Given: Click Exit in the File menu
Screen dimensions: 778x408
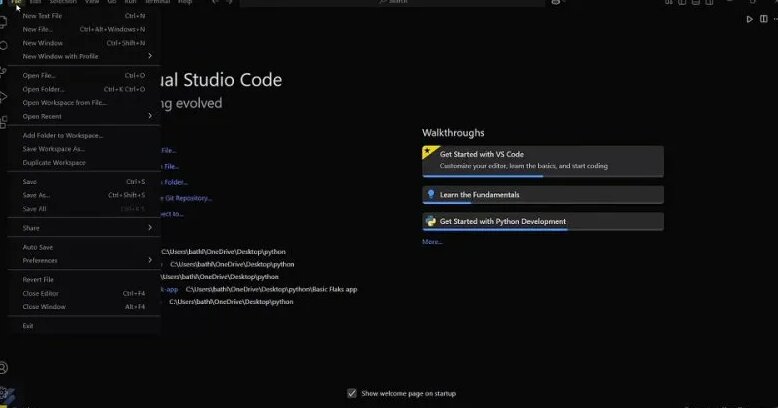Looking at the screenshot, I should (84, 326).
